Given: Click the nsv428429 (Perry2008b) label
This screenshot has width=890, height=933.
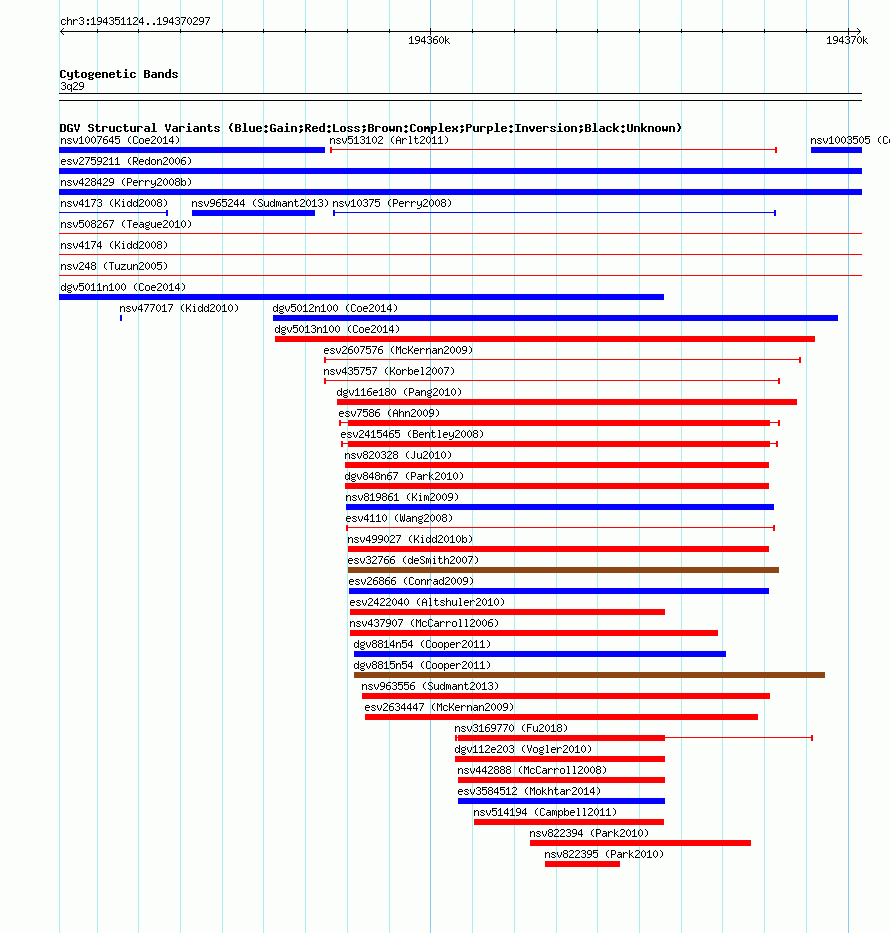Looking at the screenshot, I should point(126,182).
